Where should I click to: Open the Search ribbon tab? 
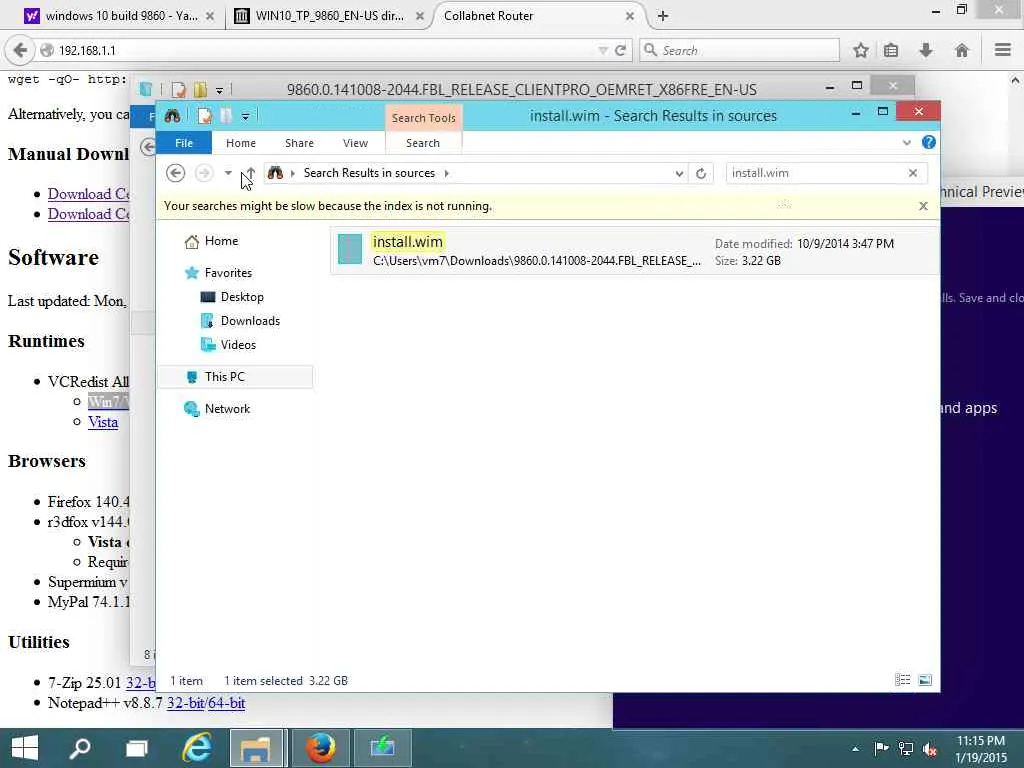click(x=423, y=143)
